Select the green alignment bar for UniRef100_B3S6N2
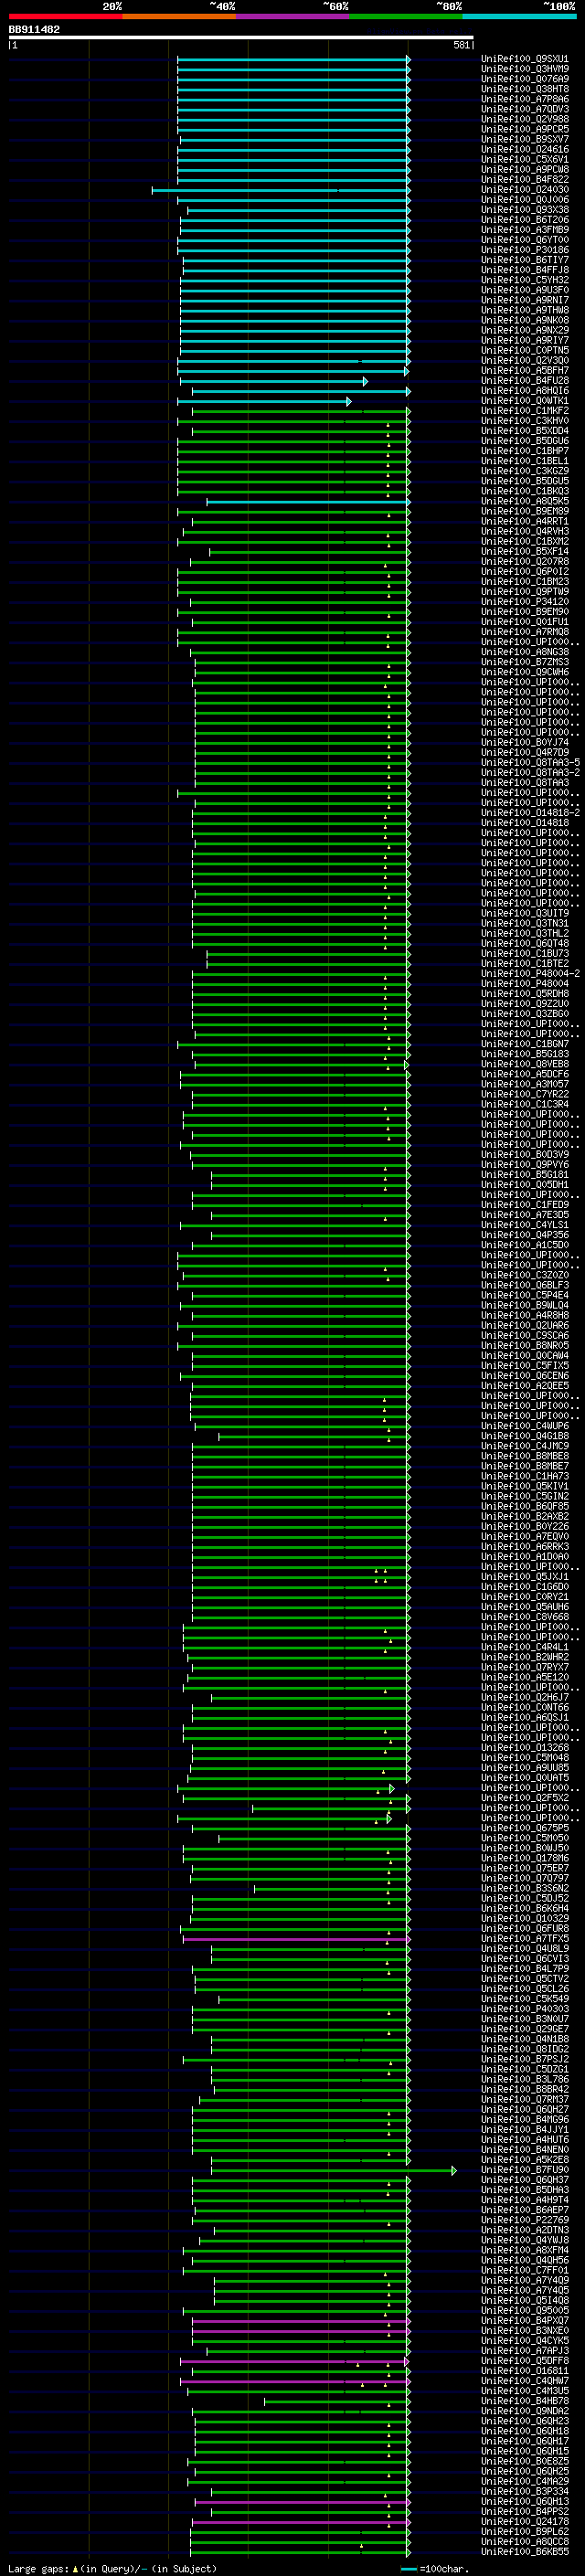 (x=332, y=1889)
